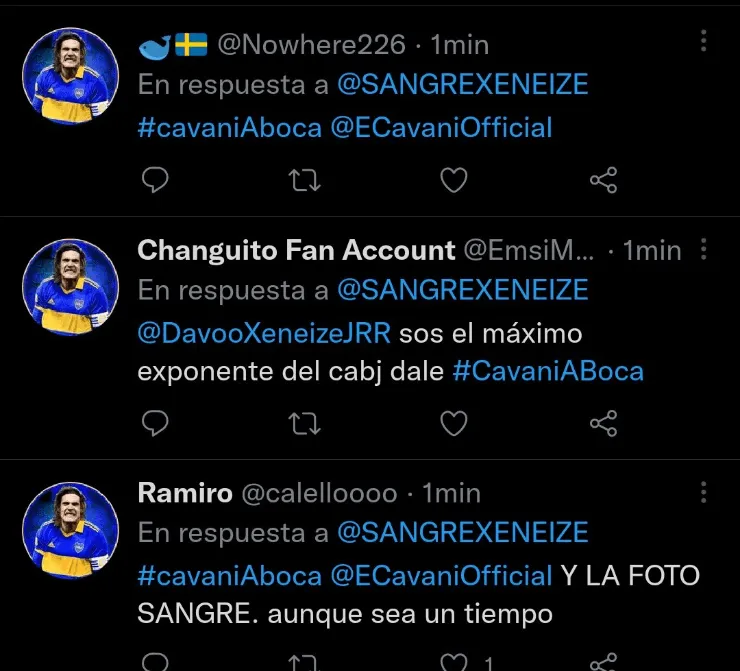Reply to Changuito Fan Account's tweet

pos(154,423)
